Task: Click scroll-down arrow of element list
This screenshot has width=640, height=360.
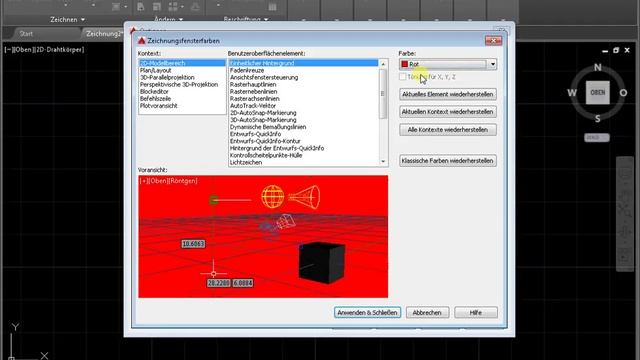Action: coord(383,162)
